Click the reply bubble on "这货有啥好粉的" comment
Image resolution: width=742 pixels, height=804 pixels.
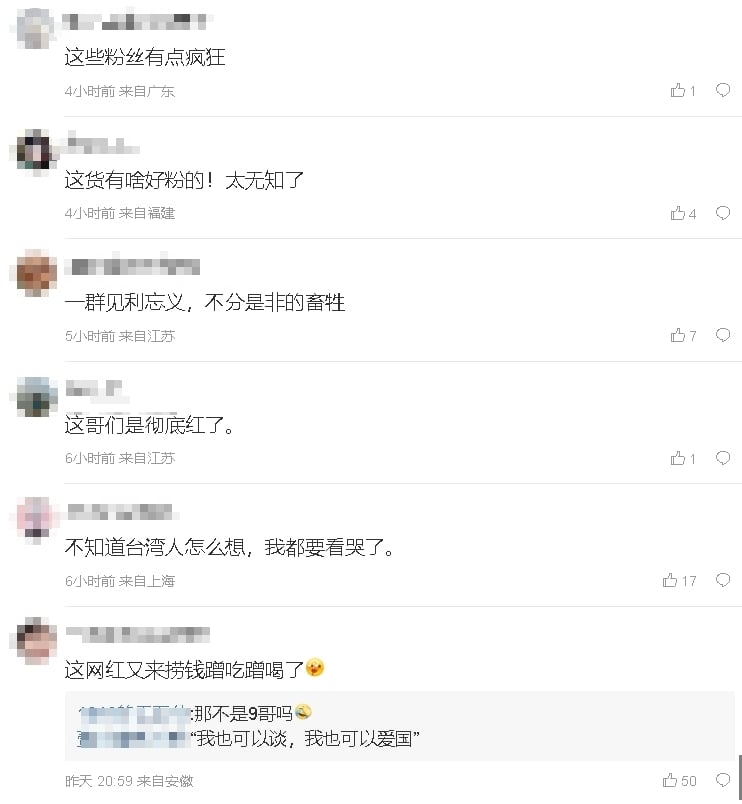click(722, 212)
